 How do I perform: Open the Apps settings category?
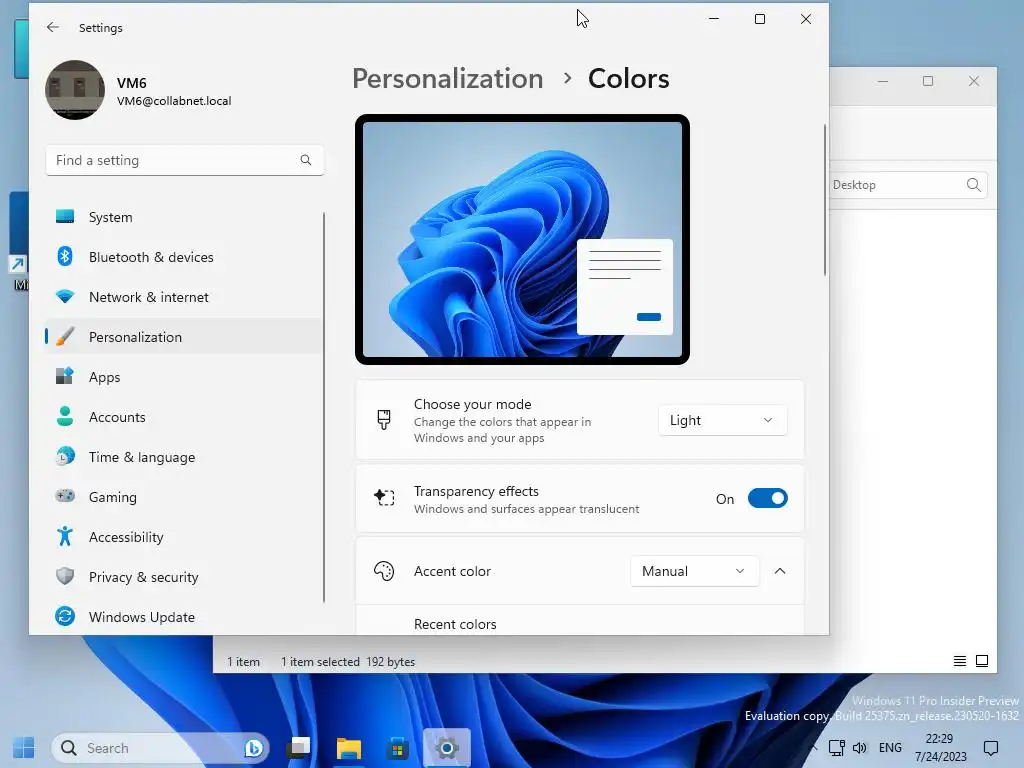pyautogui.click(x=183, y=377)
